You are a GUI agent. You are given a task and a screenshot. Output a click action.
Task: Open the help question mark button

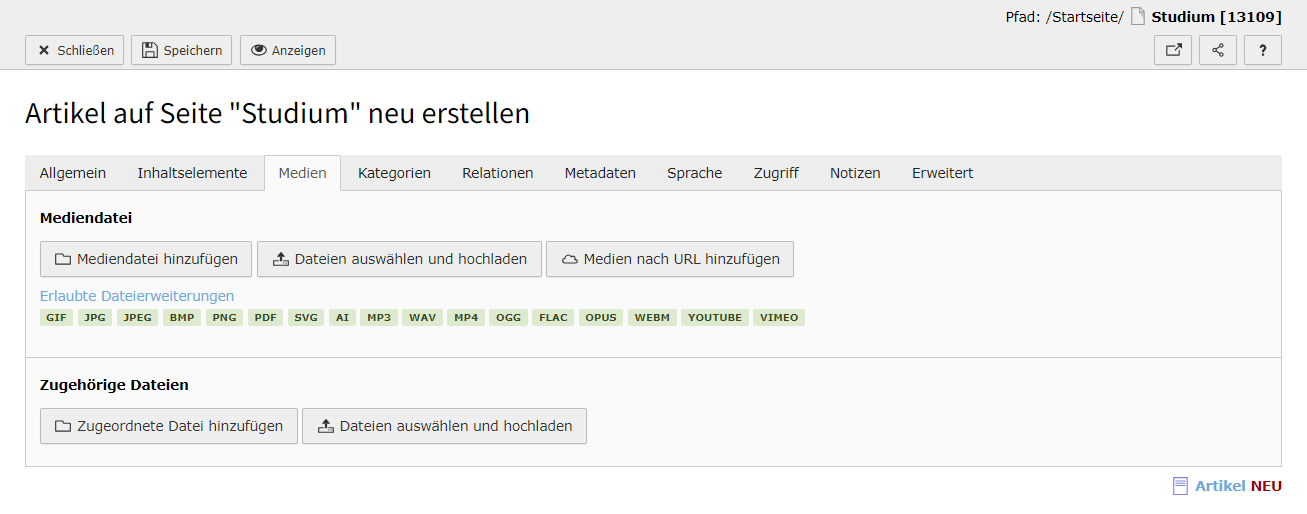1263,50
